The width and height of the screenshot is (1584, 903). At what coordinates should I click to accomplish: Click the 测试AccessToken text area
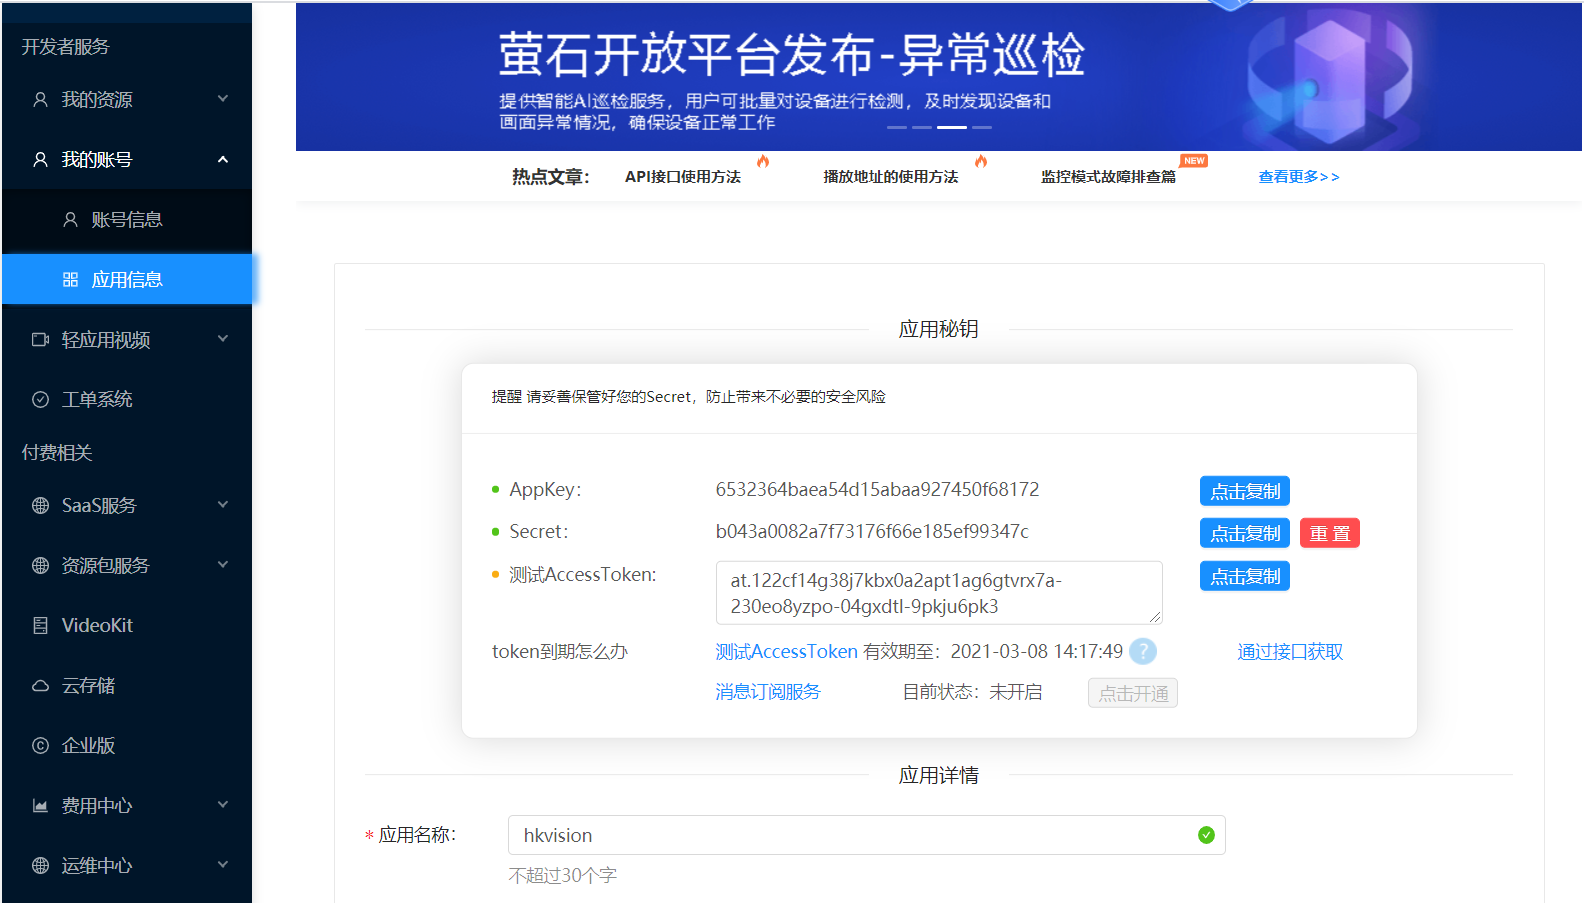[939, 593]
